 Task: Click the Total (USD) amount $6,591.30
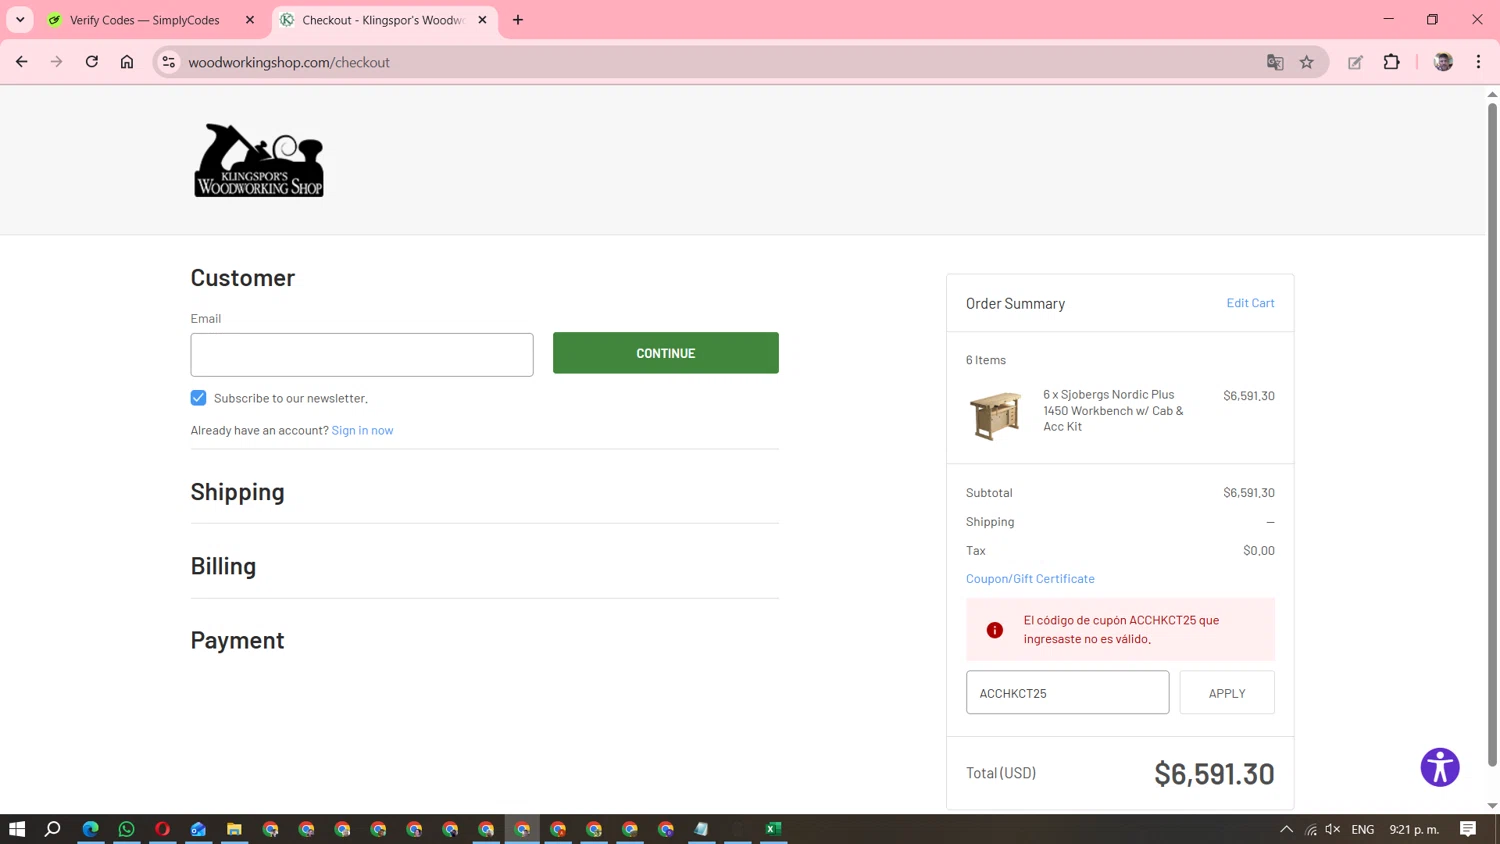click(x=1214, y=774)
